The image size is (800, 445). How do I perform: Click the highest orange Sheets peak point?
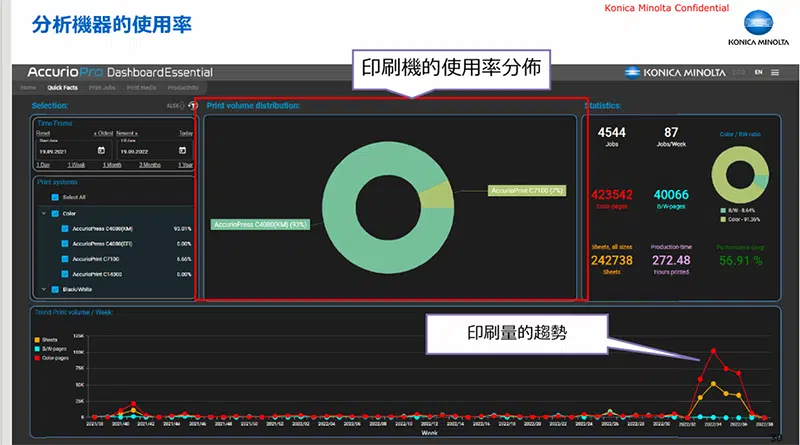click(x=713, y=384)
